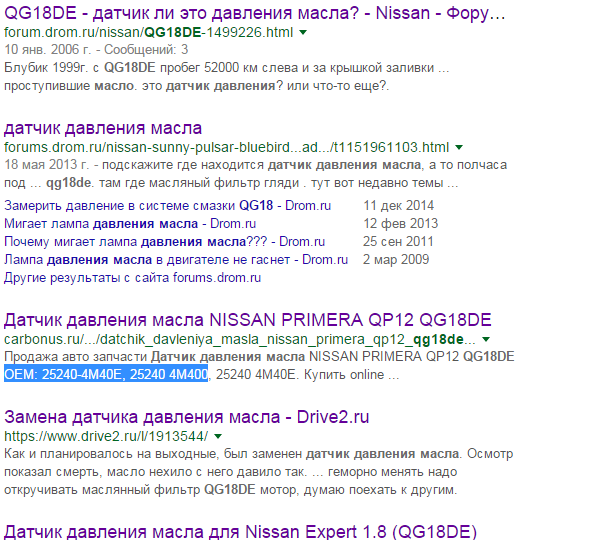Image resolution: width=608 pixels, height=540 pixels.
Task: Click snippet line 'Продажа авто запчасти Датчик давления масла'
Action: (x=259, y=357)
